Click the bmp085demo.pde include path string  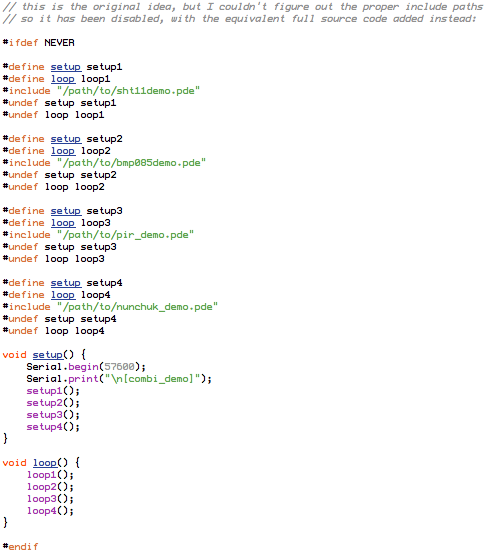pyautogui.click(x=131, y=163)
